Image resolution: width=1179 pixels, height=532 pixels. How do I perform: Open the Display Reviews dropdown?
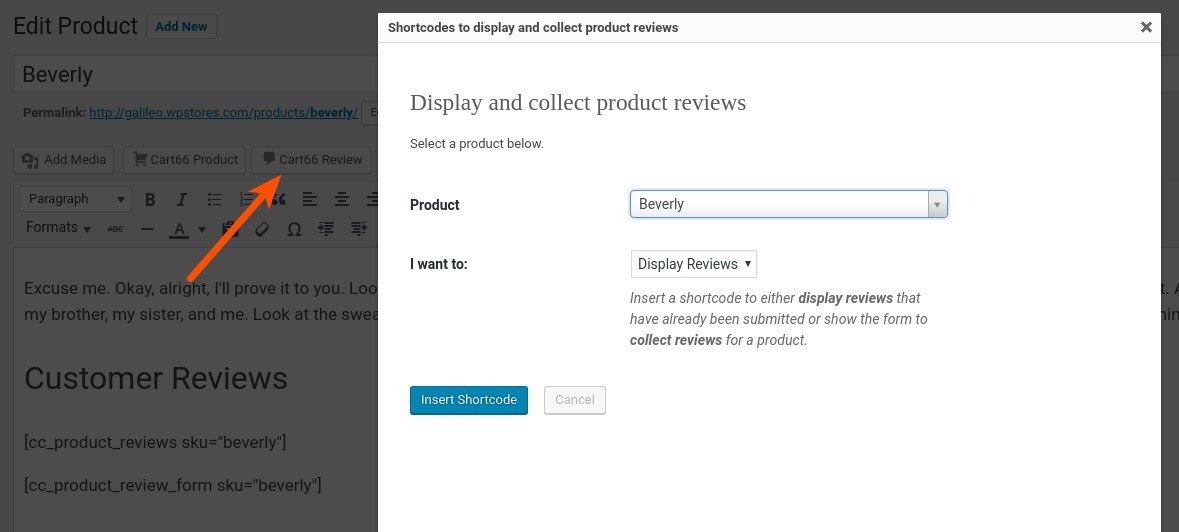[693, 264]
